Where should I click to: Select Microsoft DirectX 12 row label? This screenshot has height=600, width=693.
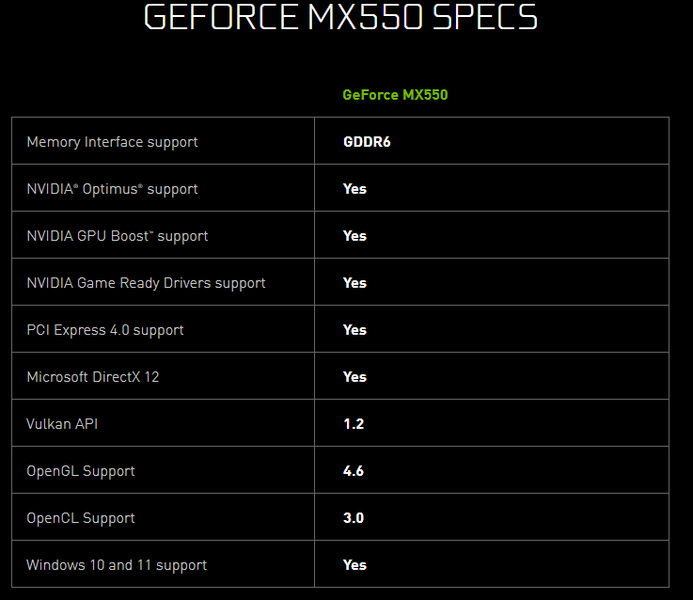point(93,377)
